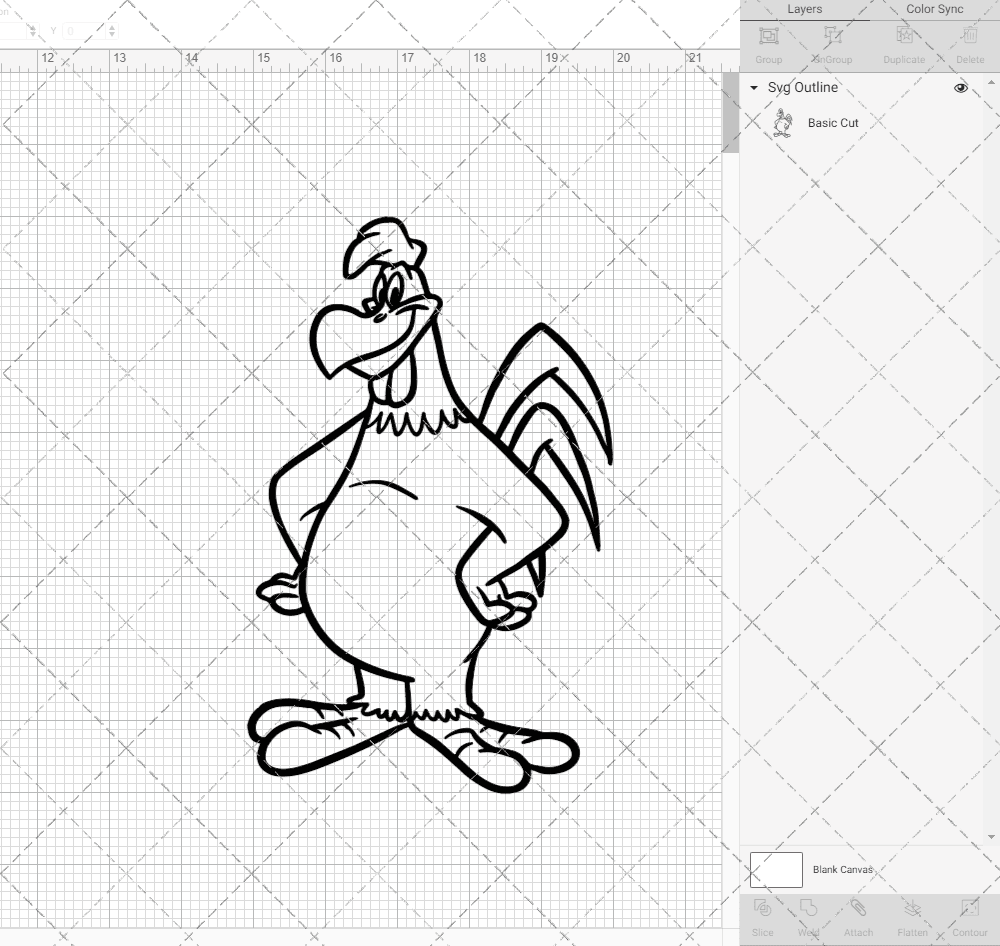Image resolution: width=1000 pixels, height=946 pixels.
Task: Click the rooster outline drawing on canvas
Action: [x=429, y=505]
